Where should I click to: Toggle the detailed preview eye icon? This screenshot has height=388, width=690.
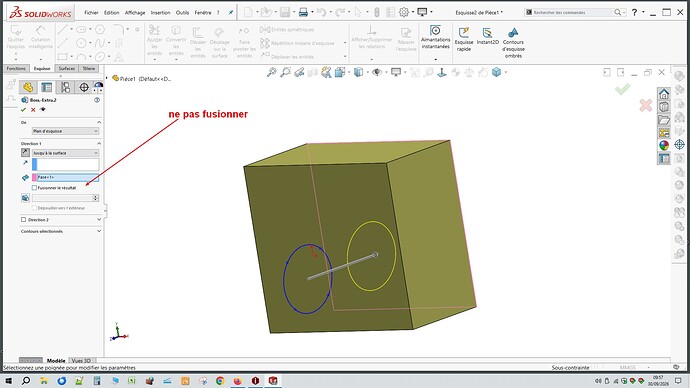43,110
